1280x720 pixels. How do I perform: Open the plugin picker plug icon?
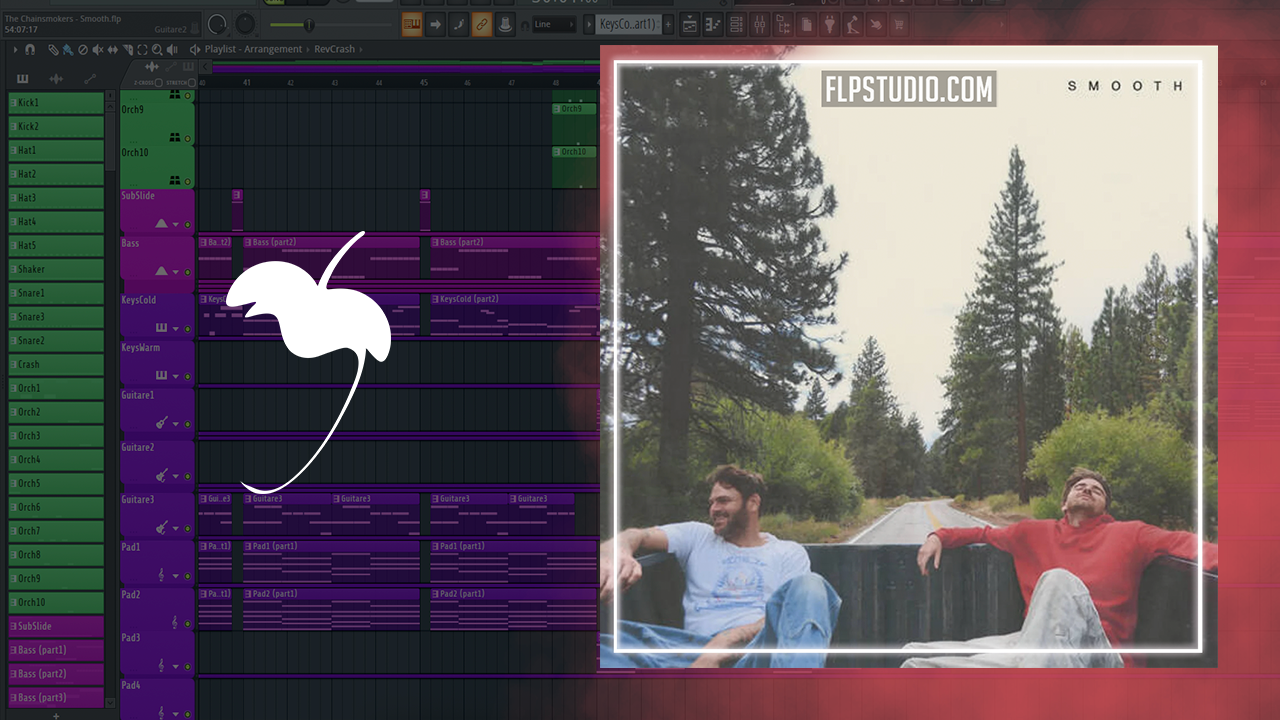click(x=829, y=24)
